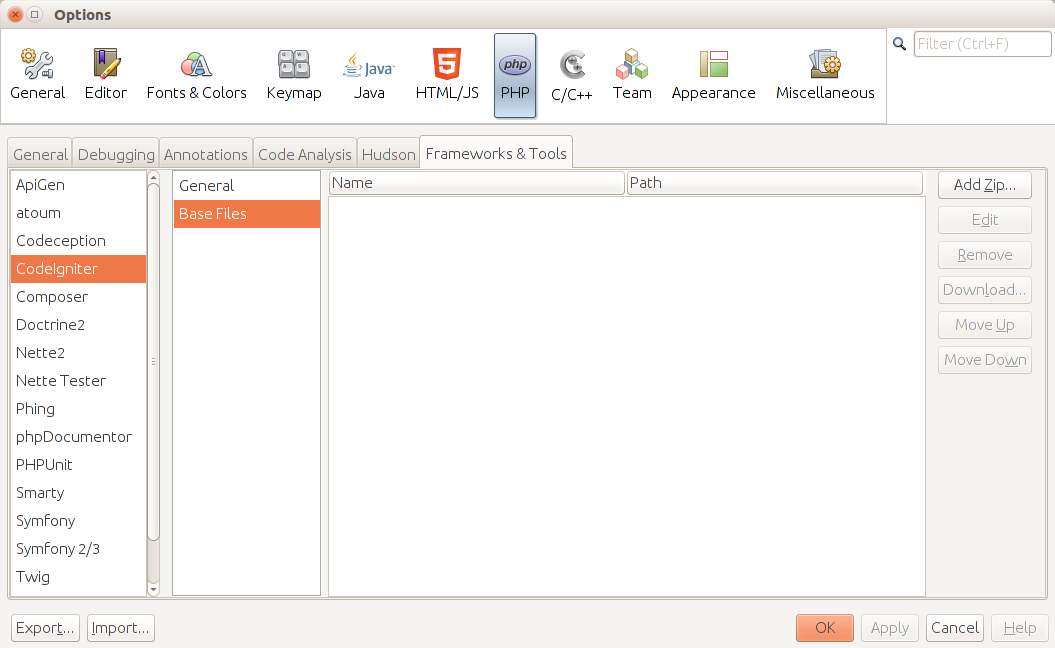This screenshot has height=648, width=1055.
Task: Open the Keymap settings
Action: pos(294,75)
